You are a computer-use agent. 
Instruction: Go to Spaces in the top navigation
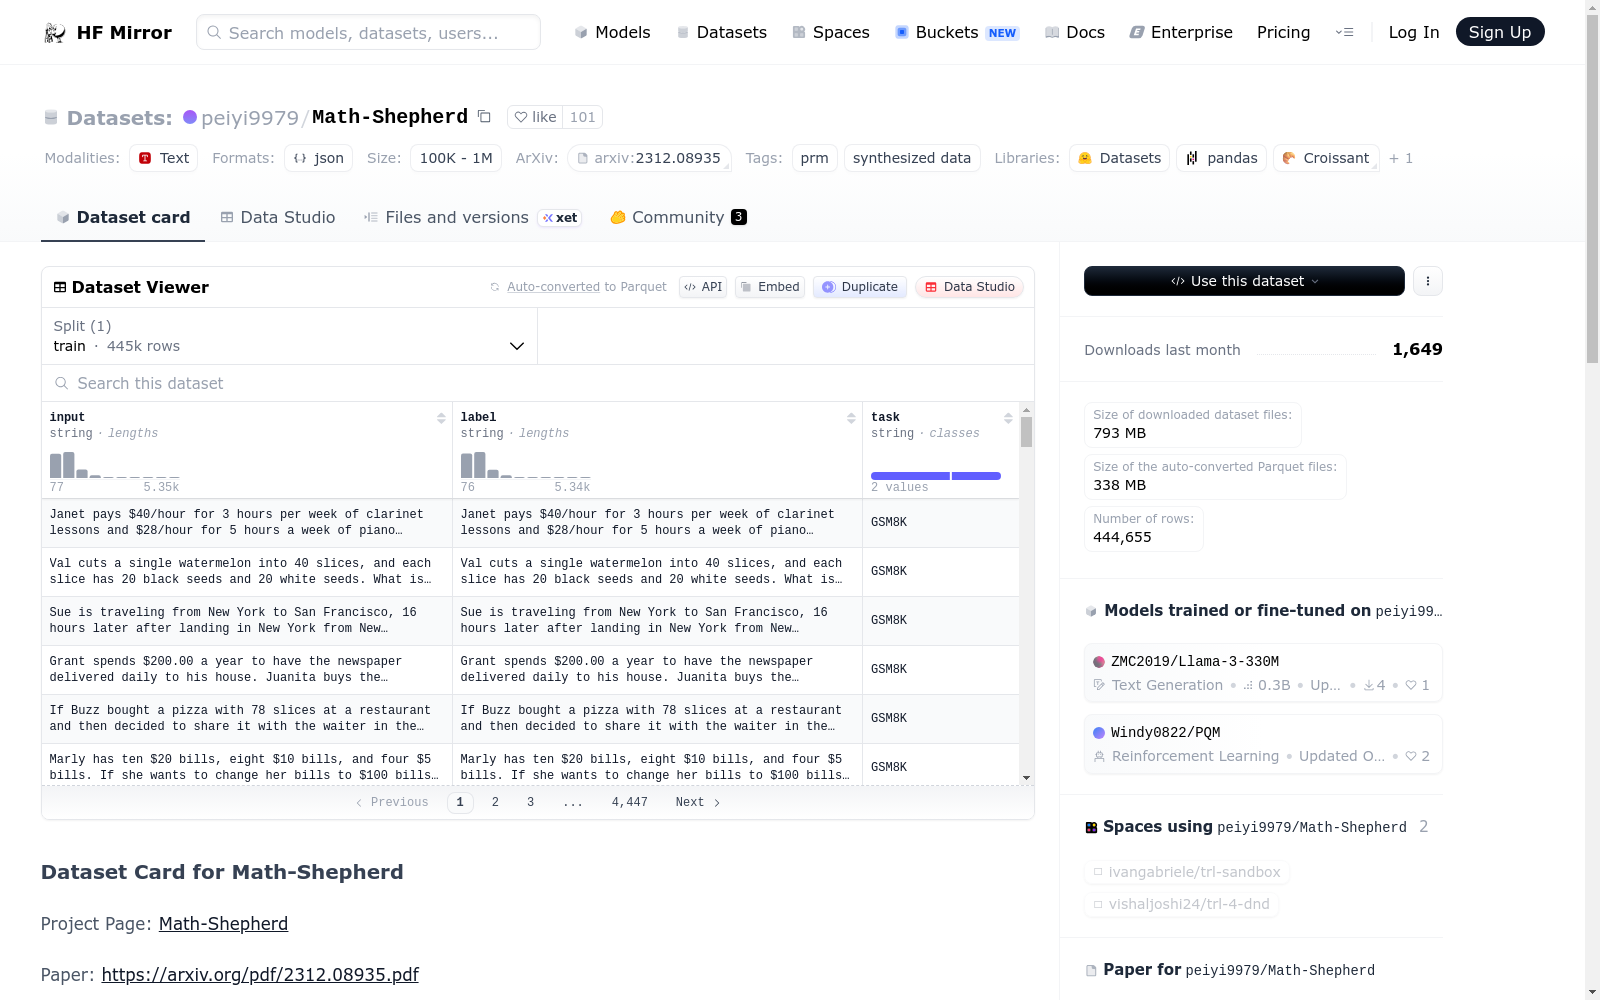click(831, 32)
